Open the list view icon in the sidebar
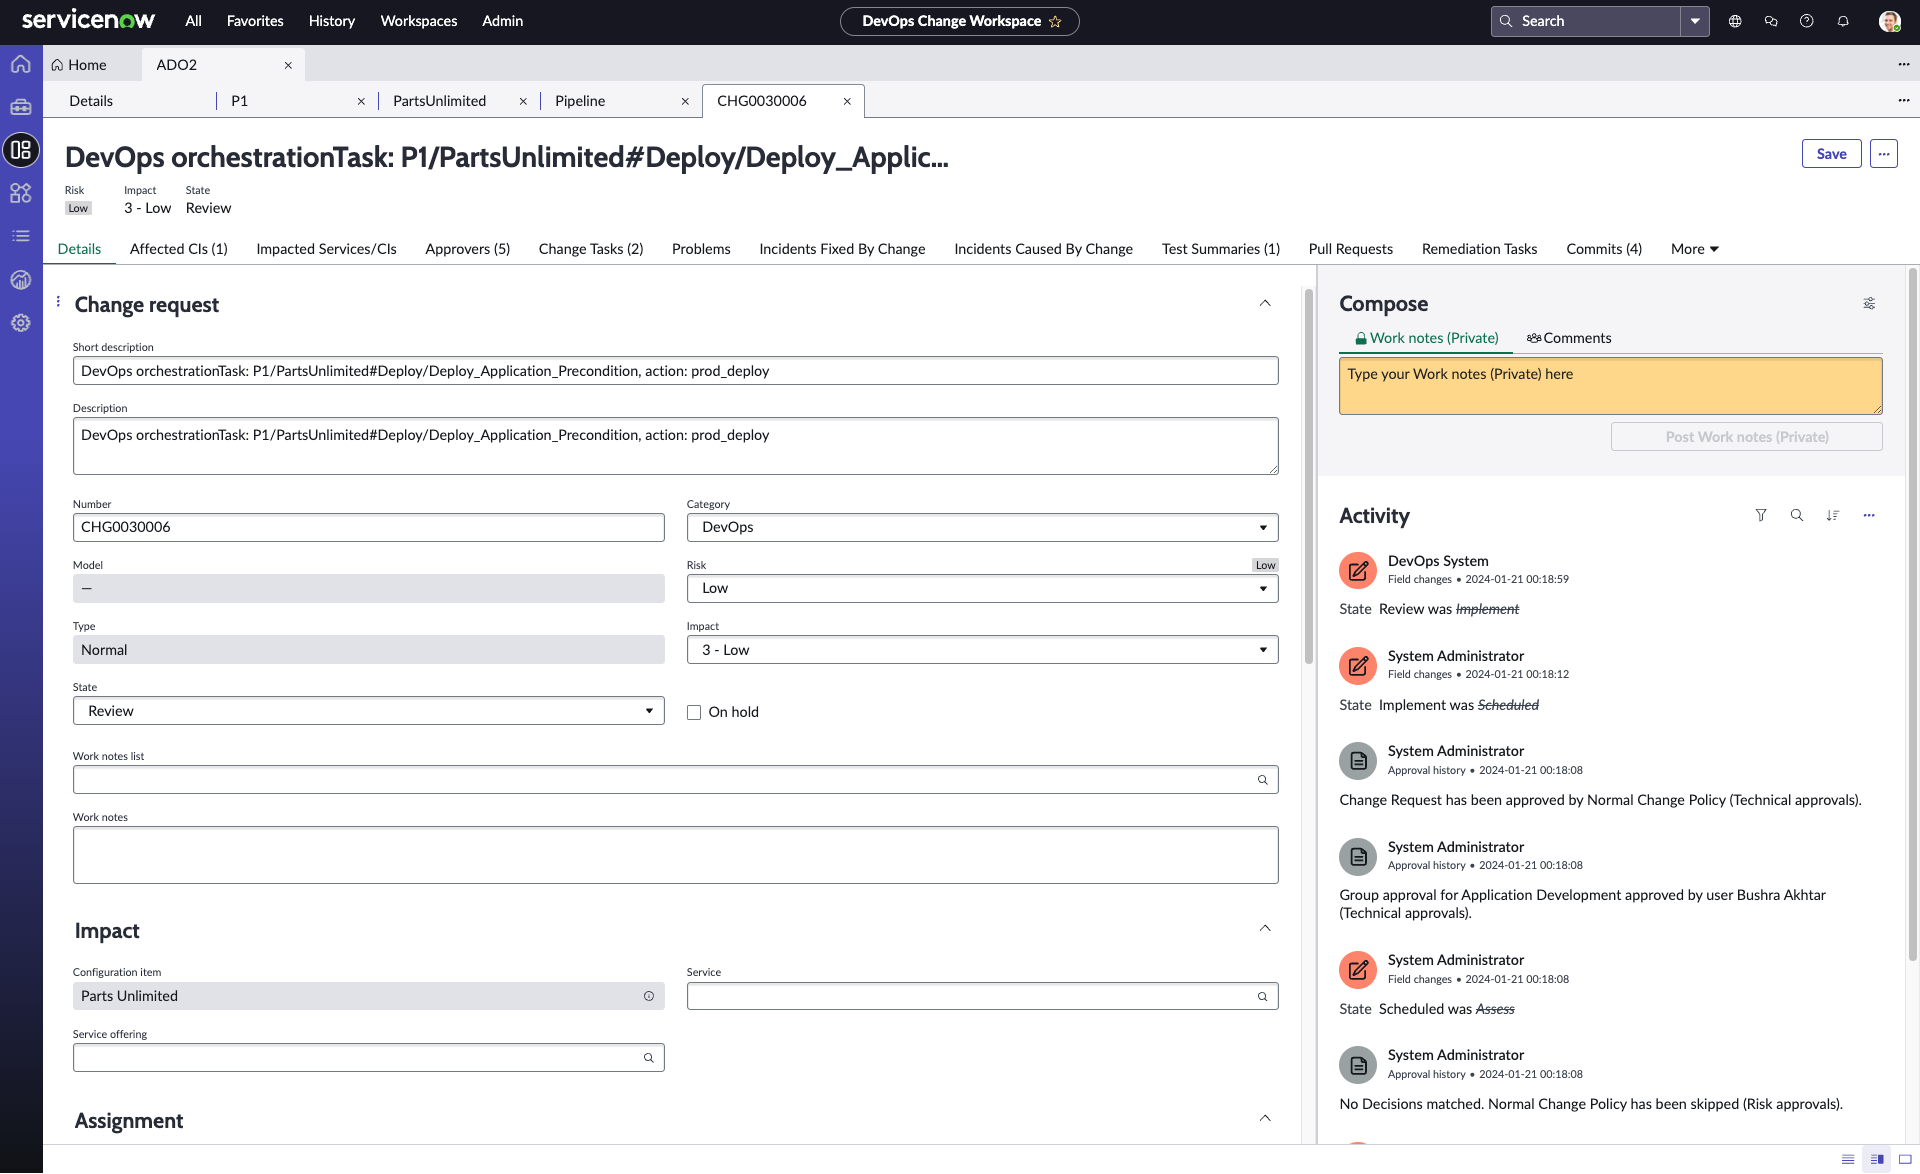 pyautogui.click(x=21, y=236)
